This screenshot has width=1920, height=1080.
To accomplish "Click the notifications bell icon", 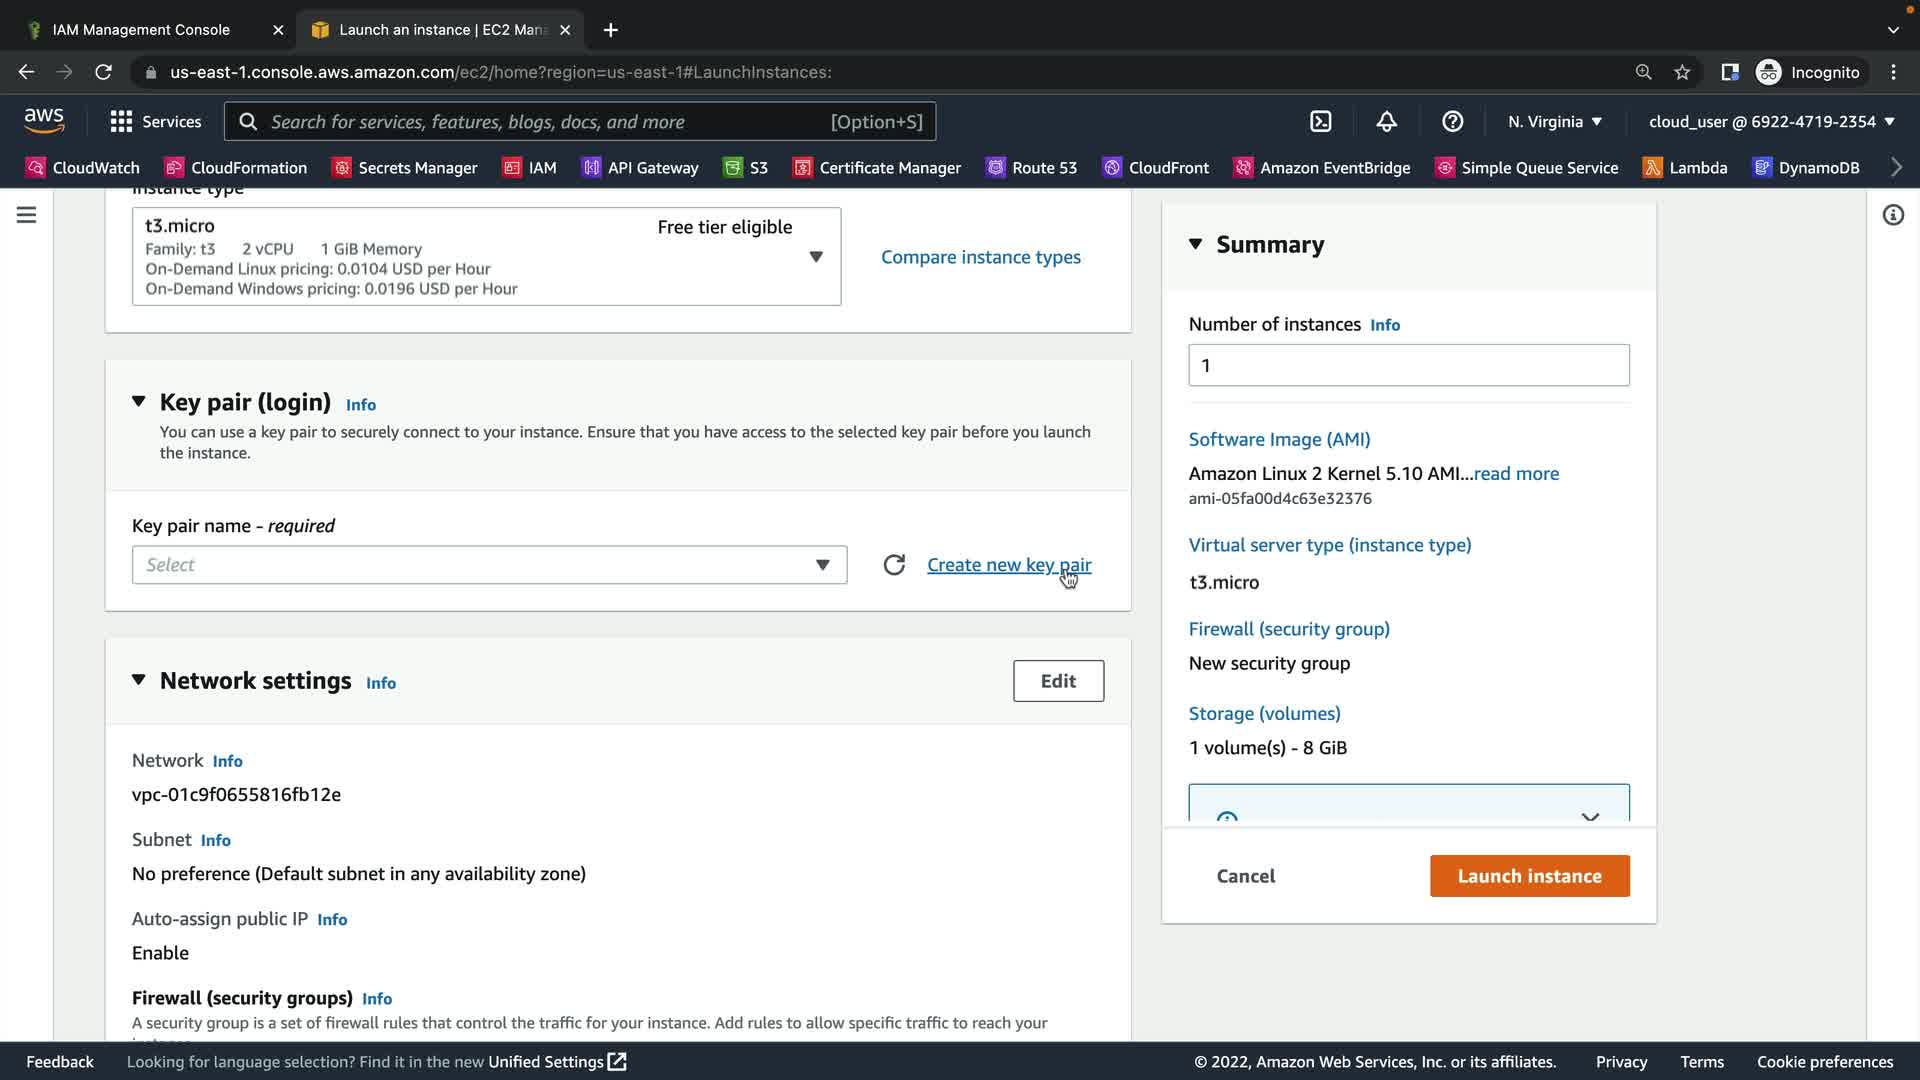I will tap(1386, 121).
